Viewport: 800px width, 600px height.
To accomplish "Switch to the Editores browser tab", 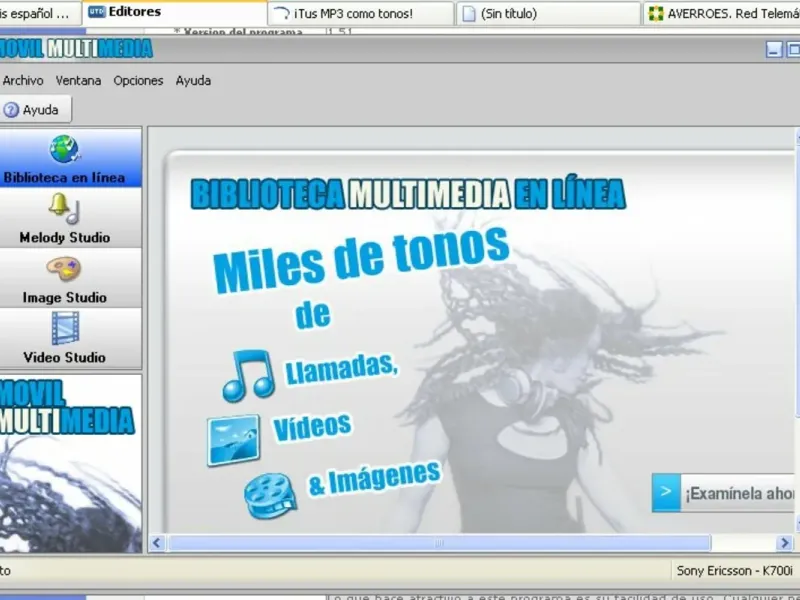I will point(174,13).
